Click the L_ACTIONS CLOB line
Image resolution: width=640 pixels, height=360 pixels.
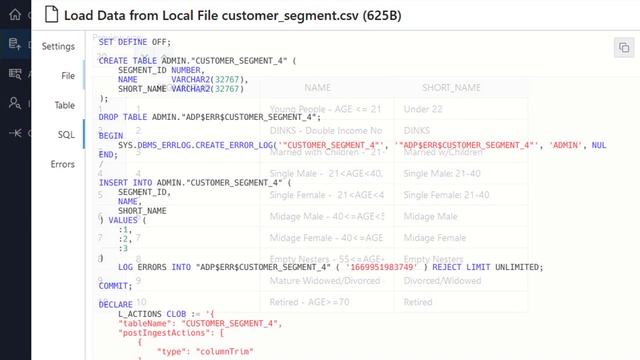[x=166, y=314]
